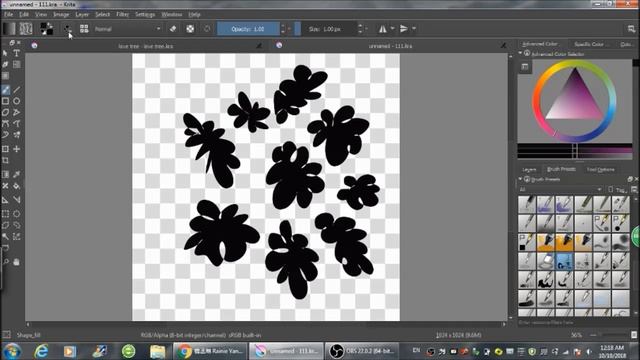Open the Filter menu
The height and width of the screenshot is (360, 640).
pyautogui.click(x=122, y=14)
